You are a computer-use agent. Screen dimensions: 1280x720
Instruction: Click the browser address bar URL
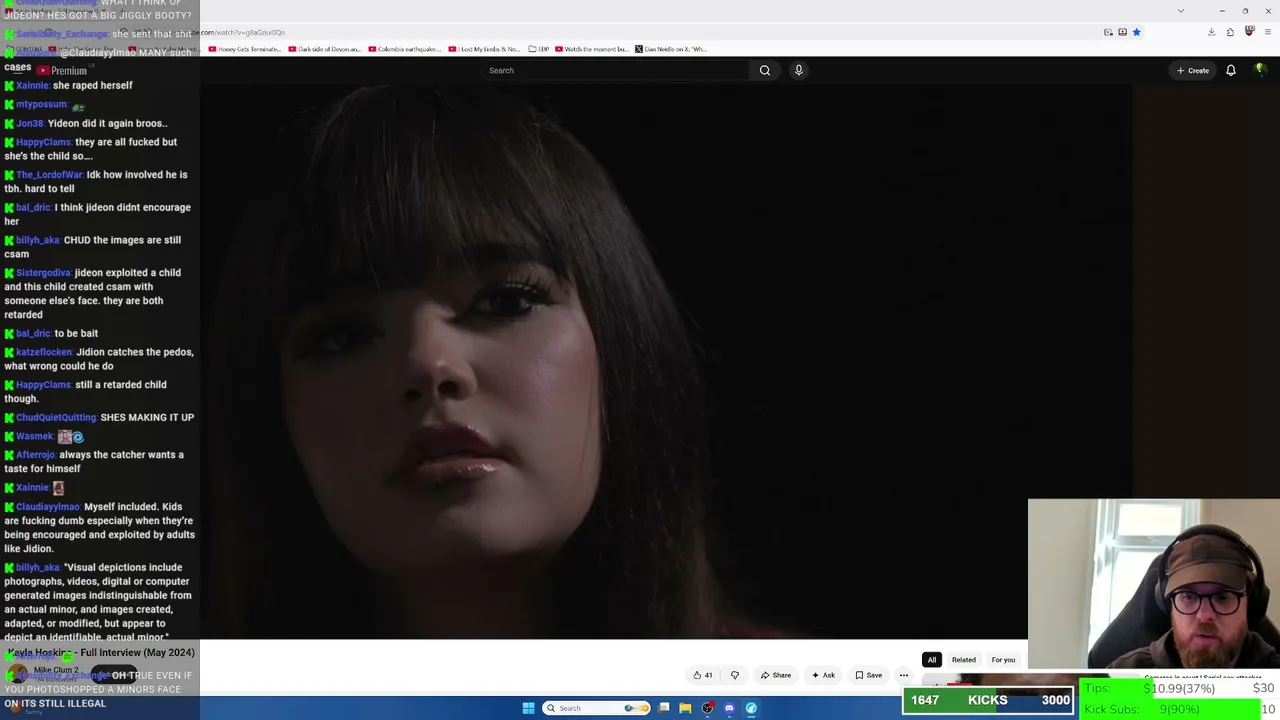245,33
